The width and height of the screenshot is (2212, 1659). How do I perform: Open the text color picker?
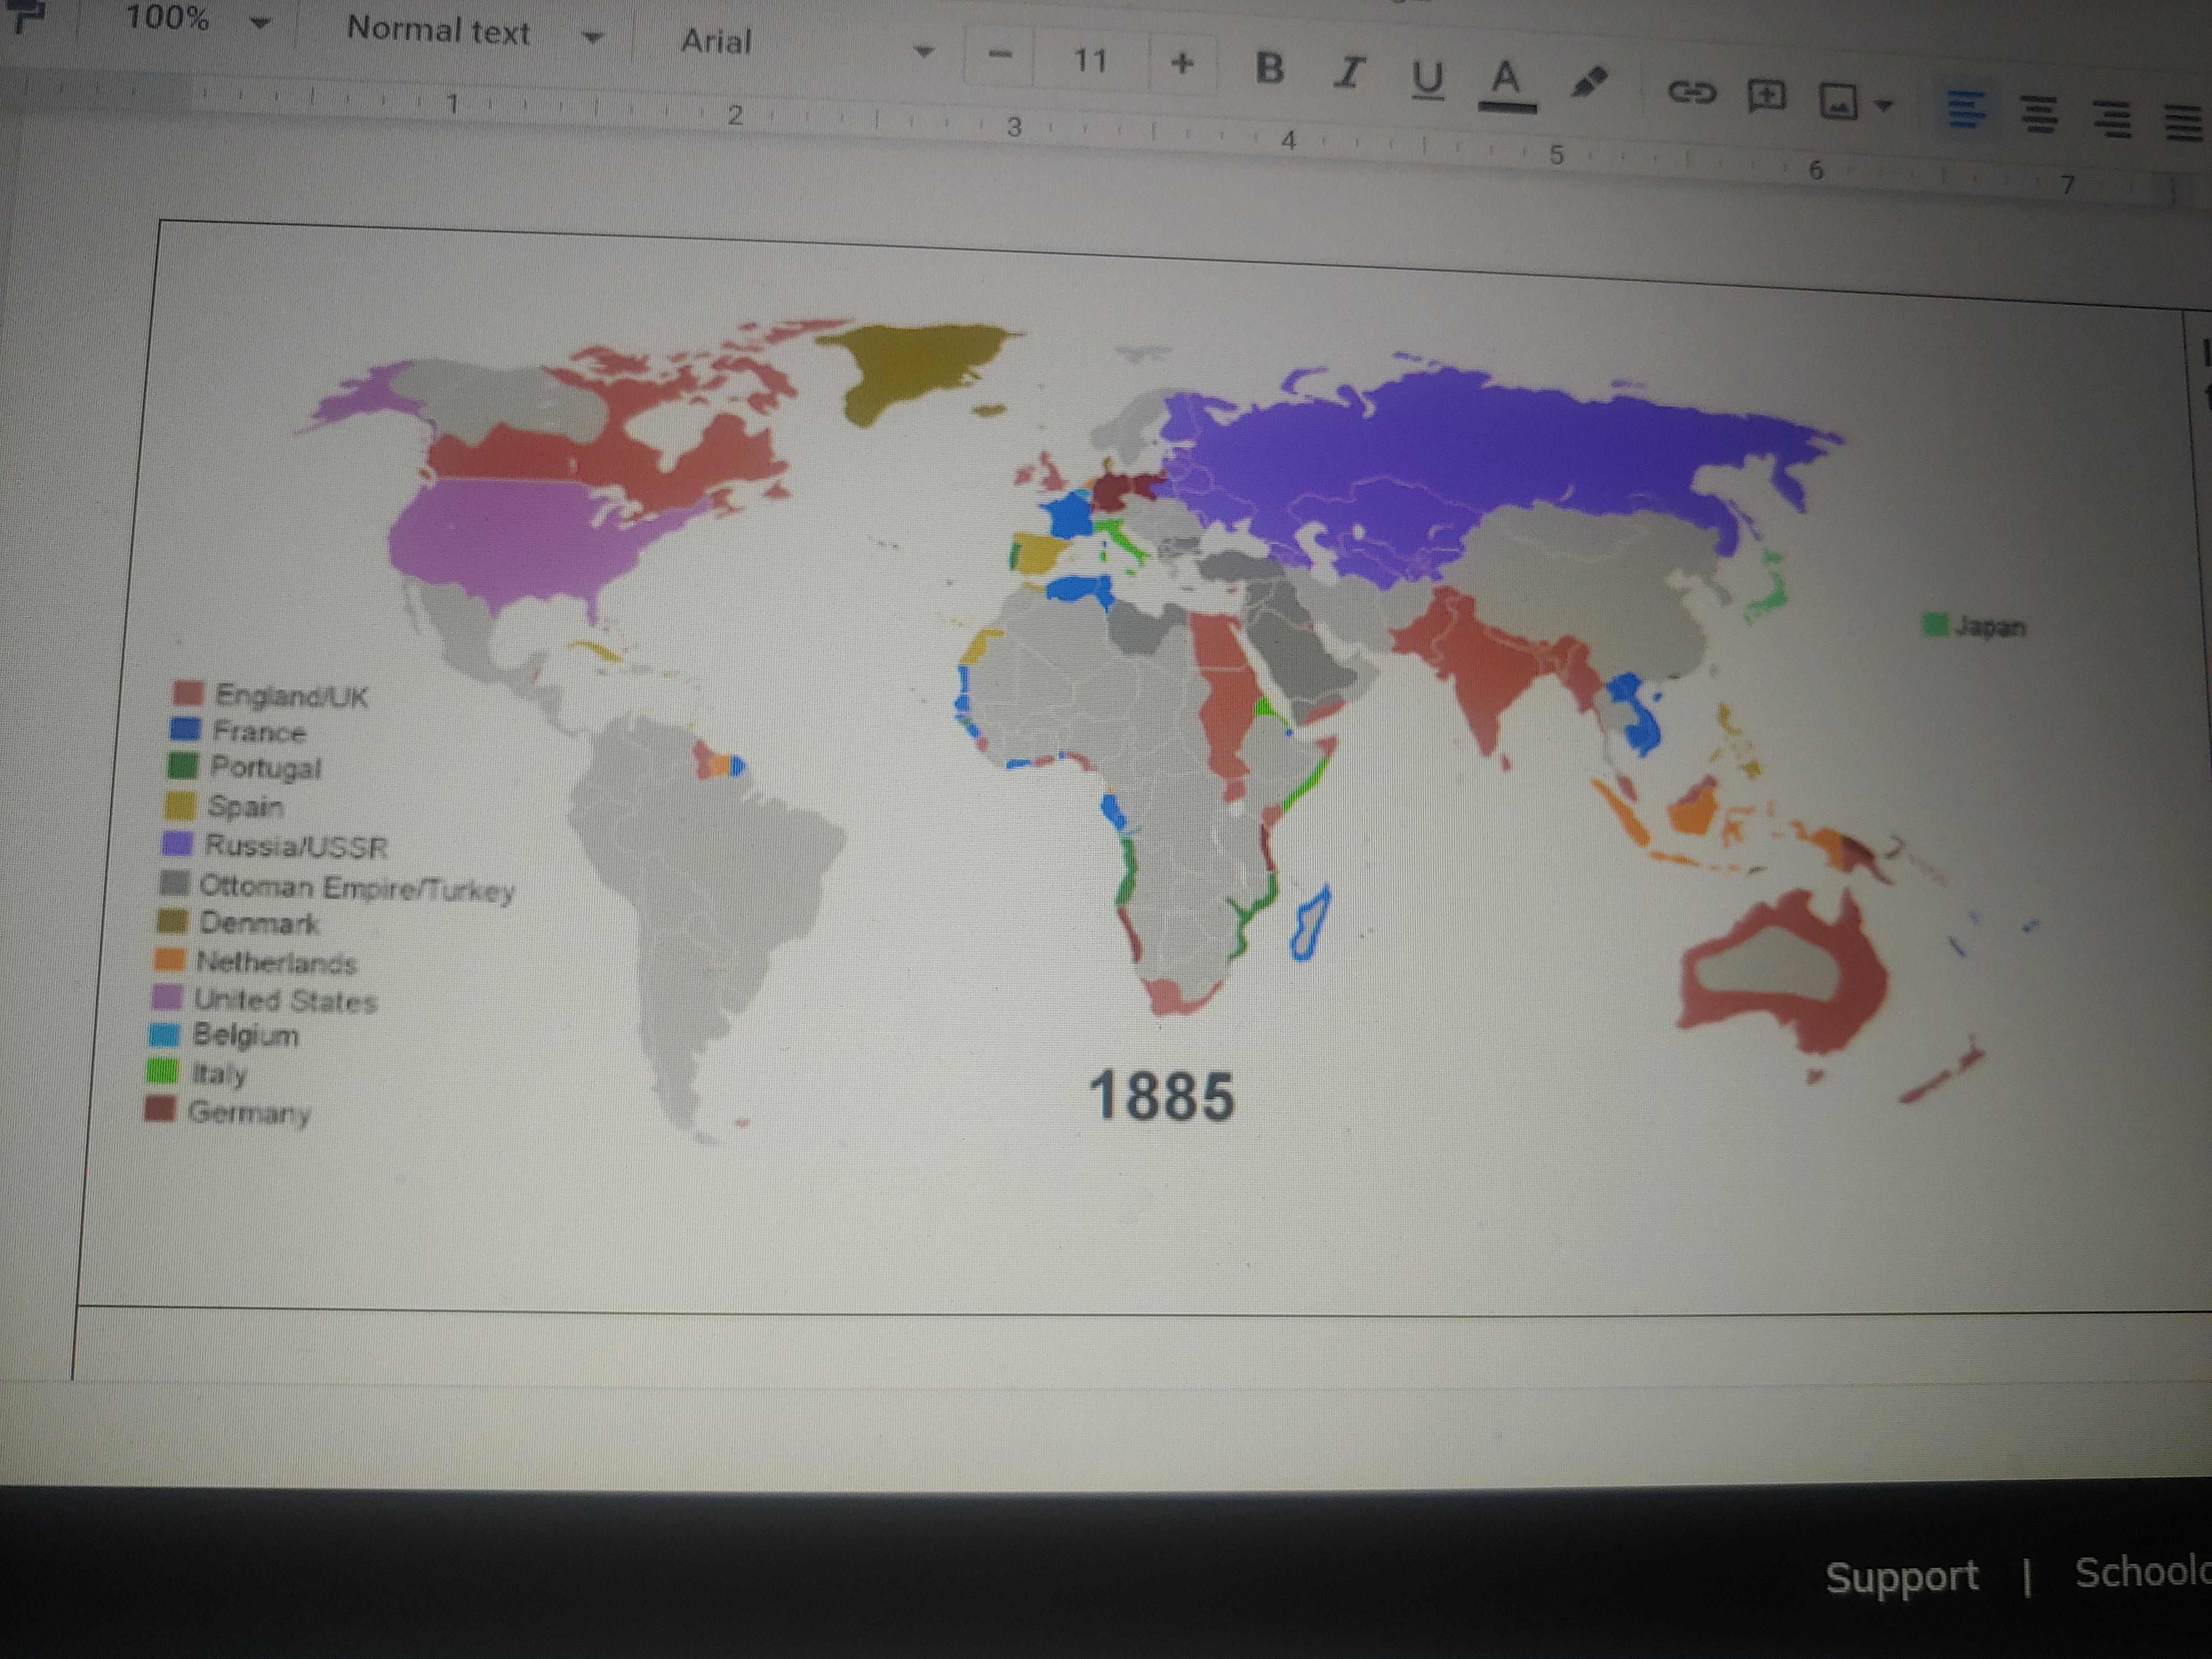[1506, 83]
